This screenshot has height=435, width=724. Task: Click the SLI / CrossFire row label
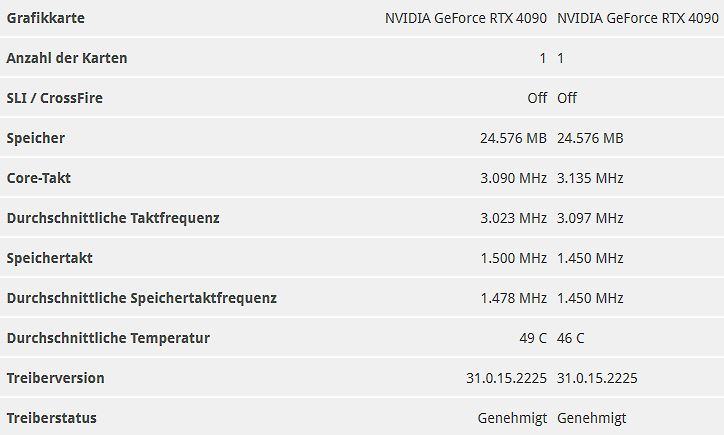54,98
